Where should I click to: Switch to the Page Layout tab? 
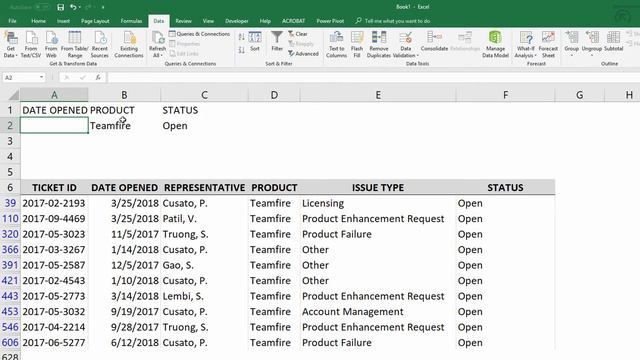pyautogui.click(x=95, y=21)
